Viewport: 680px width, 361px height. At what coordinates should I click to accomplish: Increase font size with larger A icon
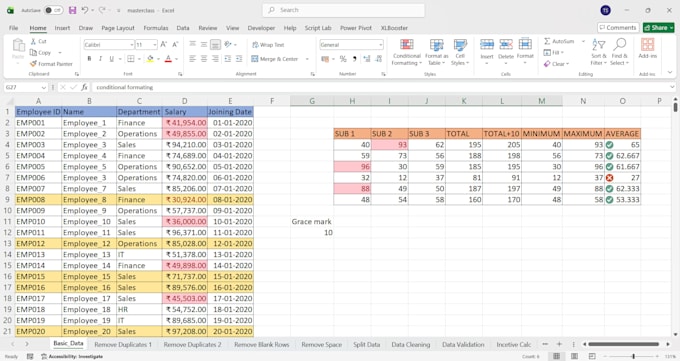pos(163,44)
